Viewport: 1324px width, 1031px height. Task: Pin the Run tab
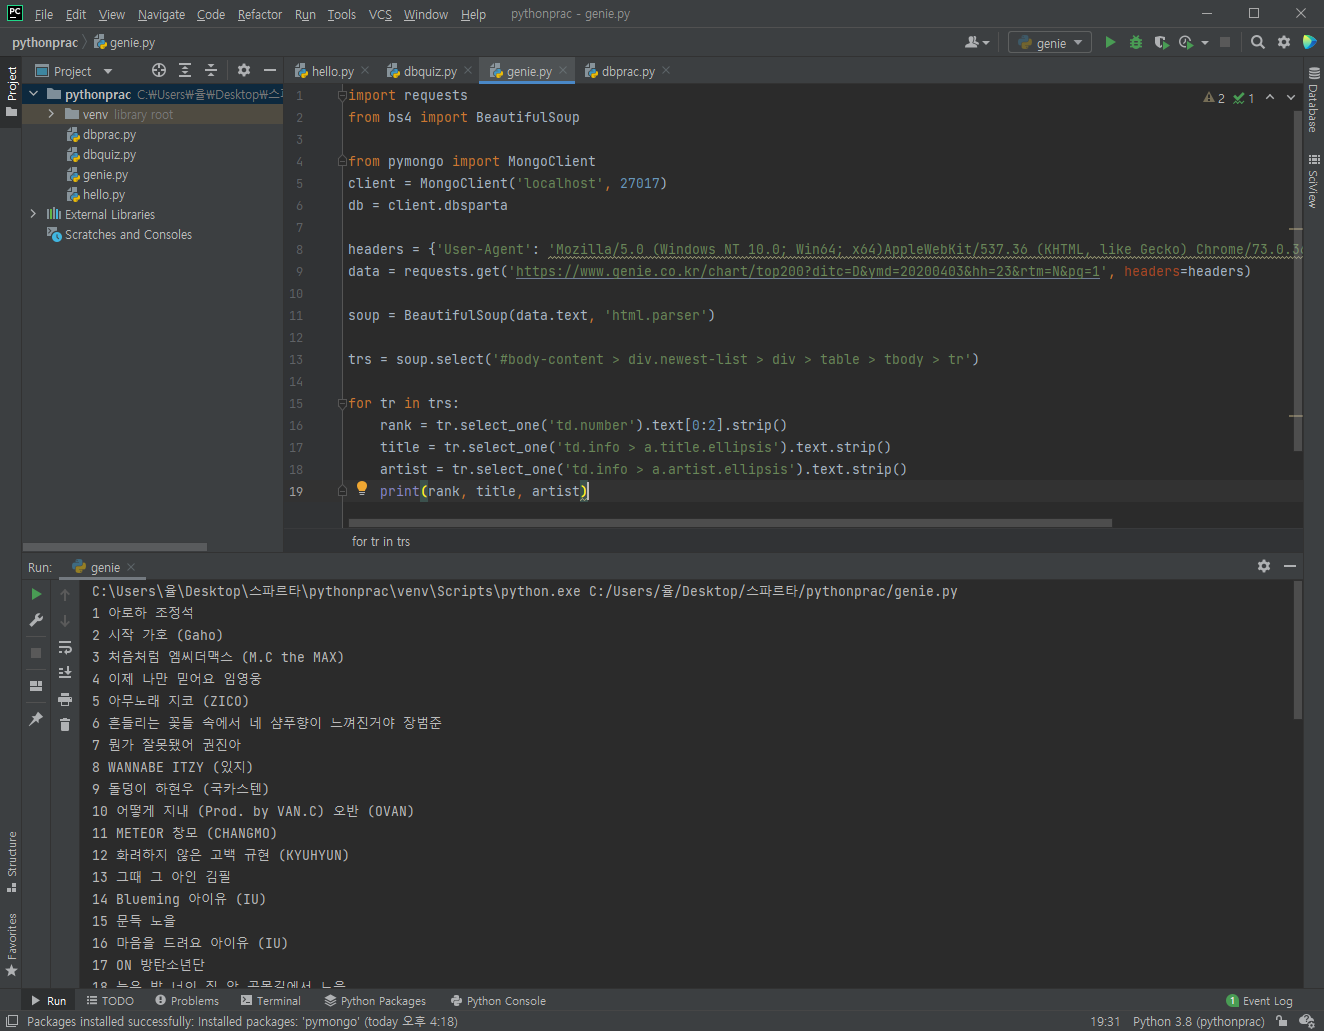(36, 719)
